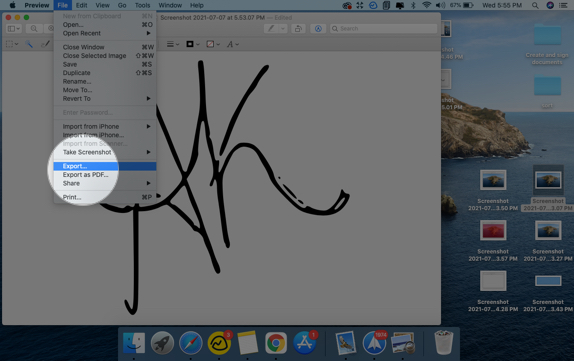Expand the Revert To submenu

[105, 98]
